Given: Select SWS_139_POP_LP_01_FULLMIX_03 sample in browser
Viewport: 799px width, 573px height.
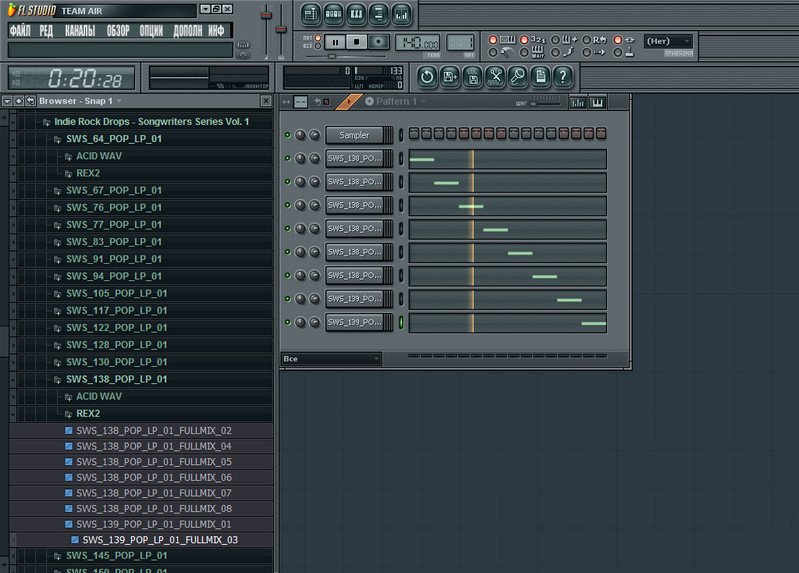Looking at the screenshot, I should tap(160, 540).
